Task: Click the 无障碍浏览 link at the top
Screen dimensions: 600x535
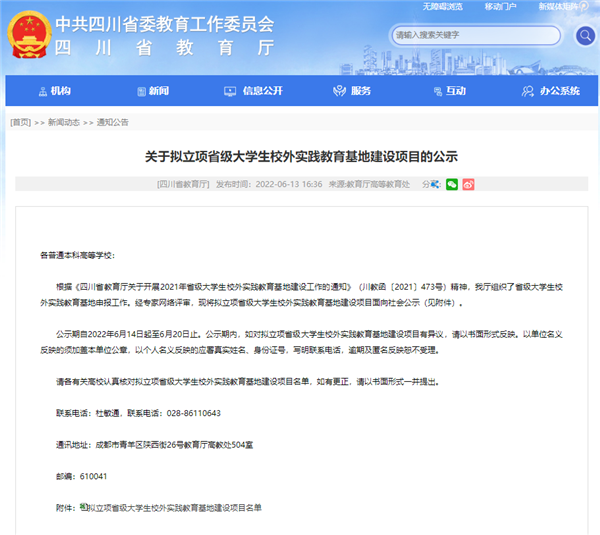Action: pyautogui.click(x=443, y=7)
